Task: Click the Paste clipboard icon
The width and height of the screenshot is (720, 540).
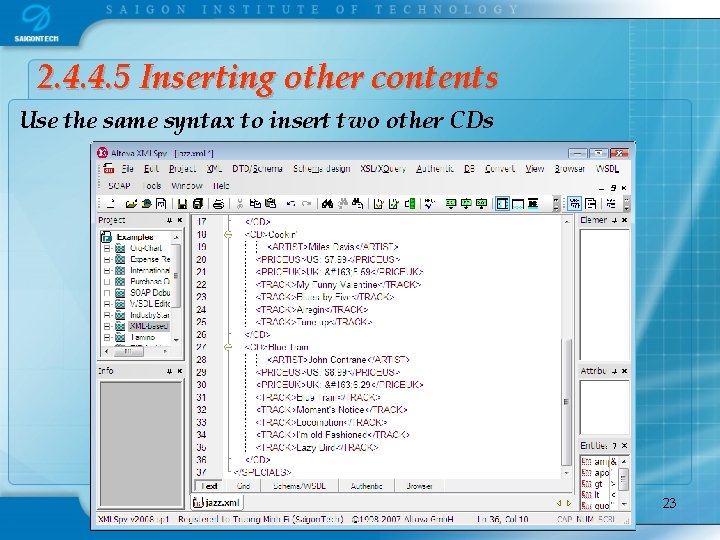Action: tap(270, 203)
